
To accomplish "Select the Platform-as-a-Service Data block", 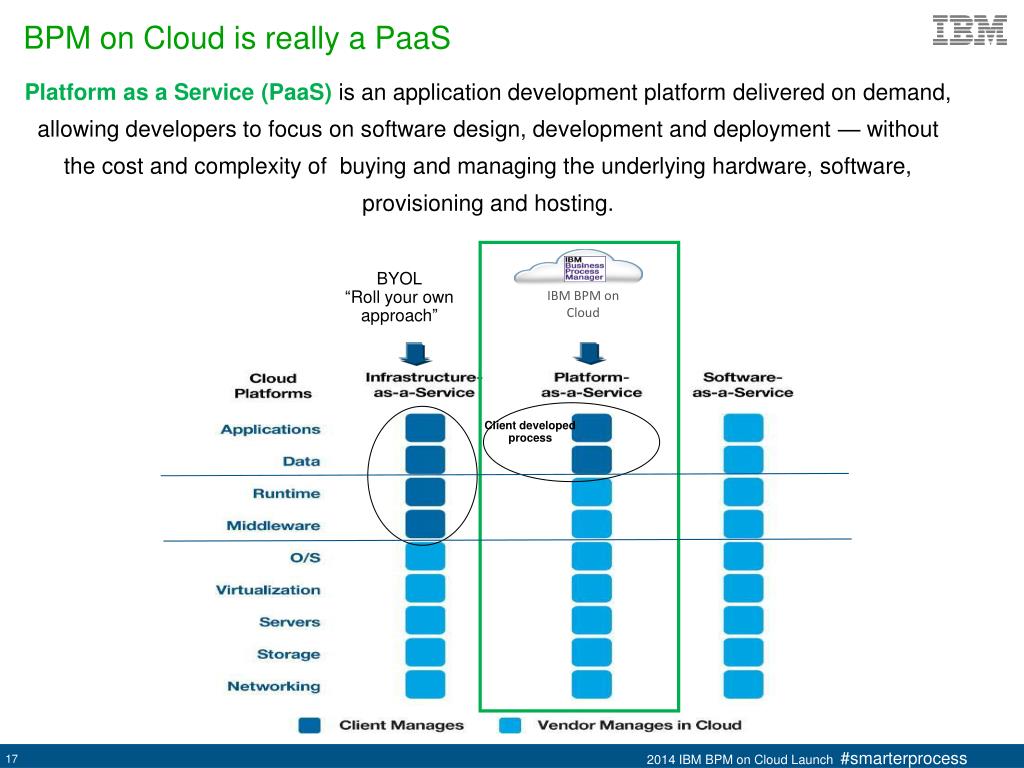I will 592,460.
